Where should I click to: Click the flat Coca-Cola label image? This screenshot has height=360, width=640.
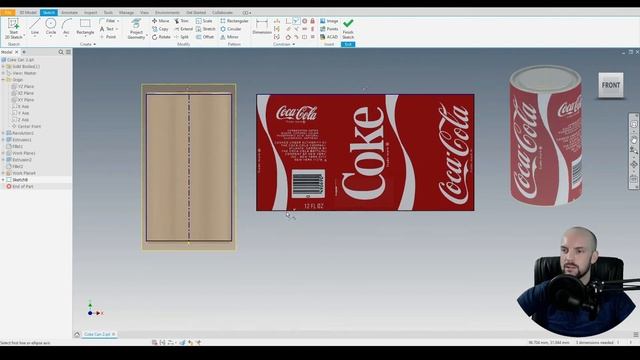tap(365, 153)
